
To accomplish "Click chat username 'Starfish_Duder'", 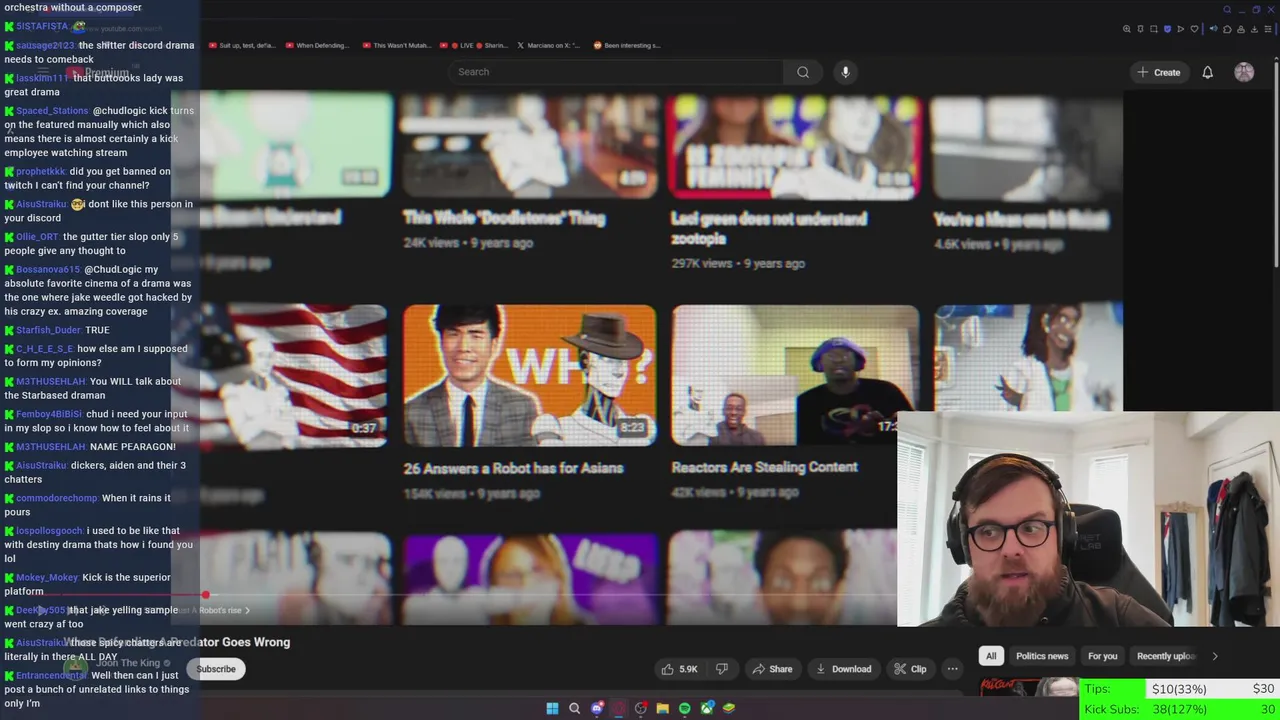I will tap(49, 330).
